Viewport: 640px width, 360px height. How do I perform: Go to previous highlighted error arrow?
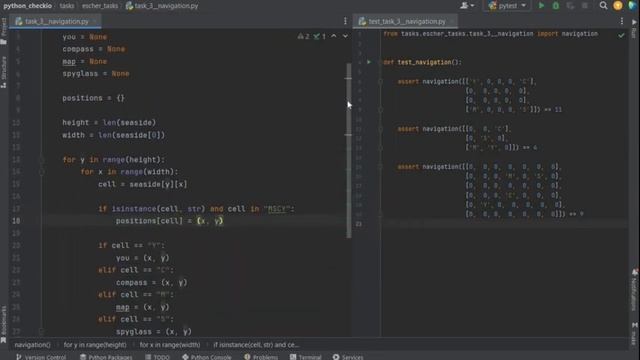pyautogui.click(x=334, y=36)
